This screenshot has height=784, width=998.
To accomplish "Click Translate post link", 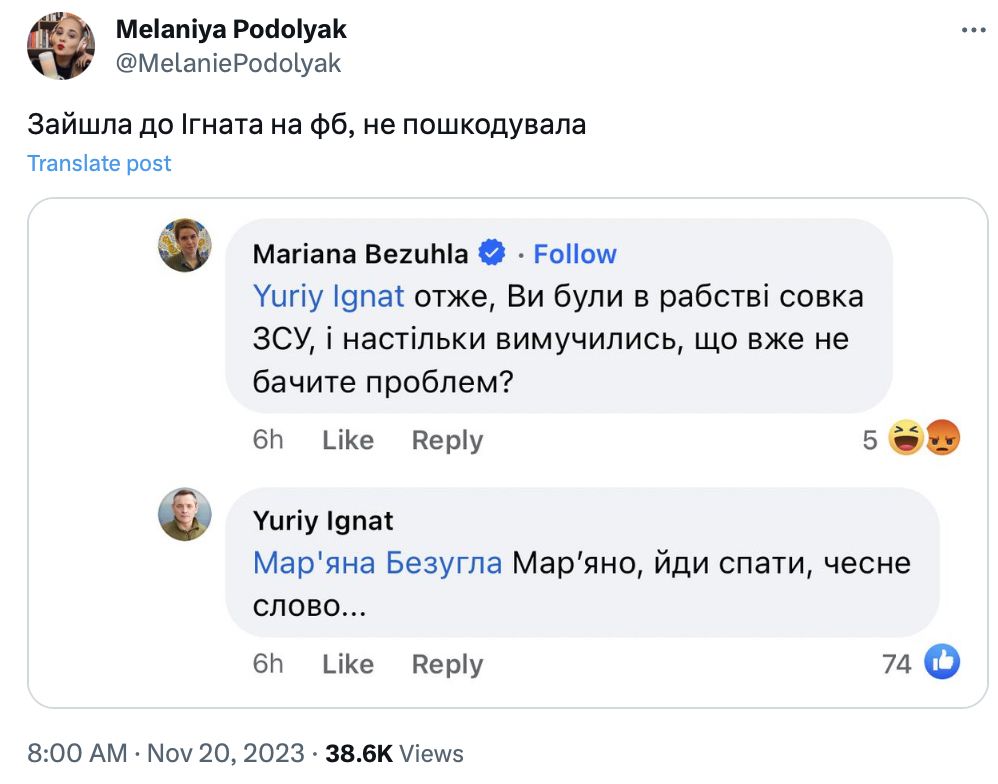I will 99,164.
